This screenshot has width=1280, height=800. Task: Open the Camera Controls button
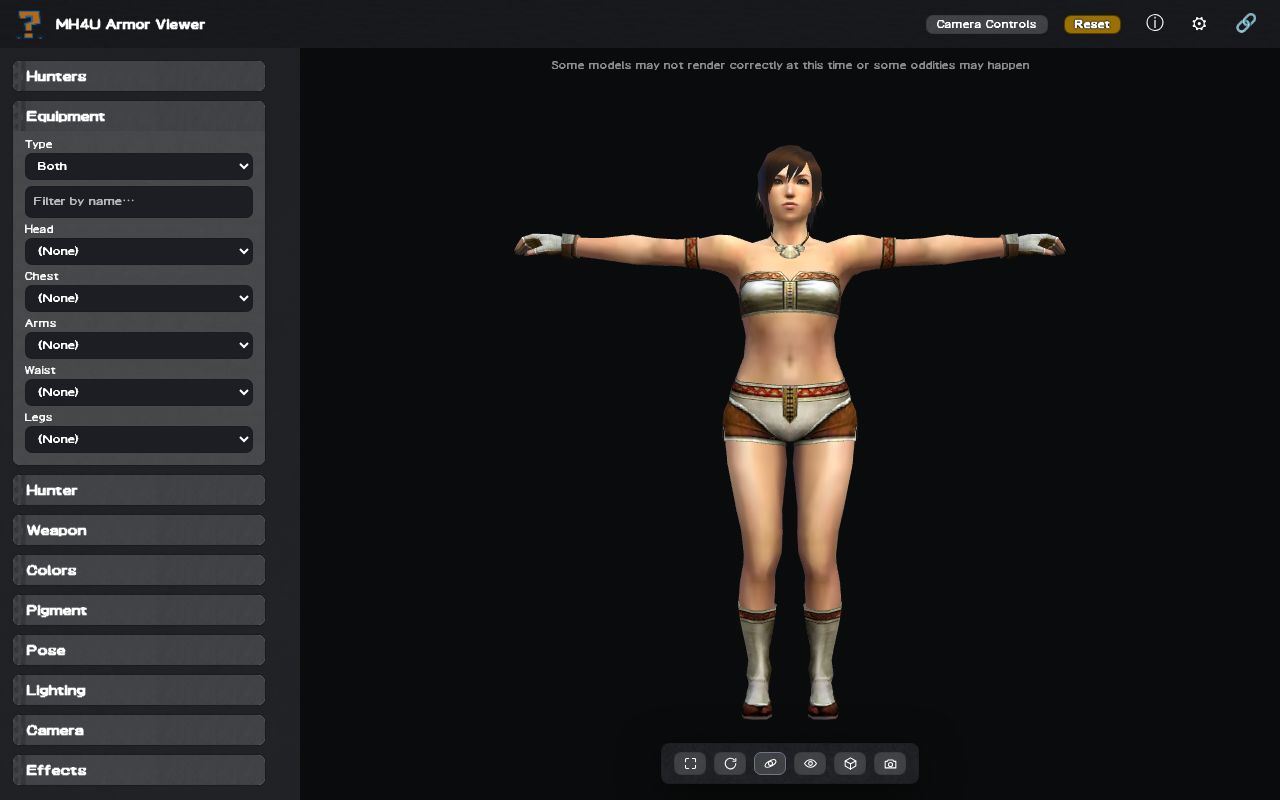coord(986,24)
